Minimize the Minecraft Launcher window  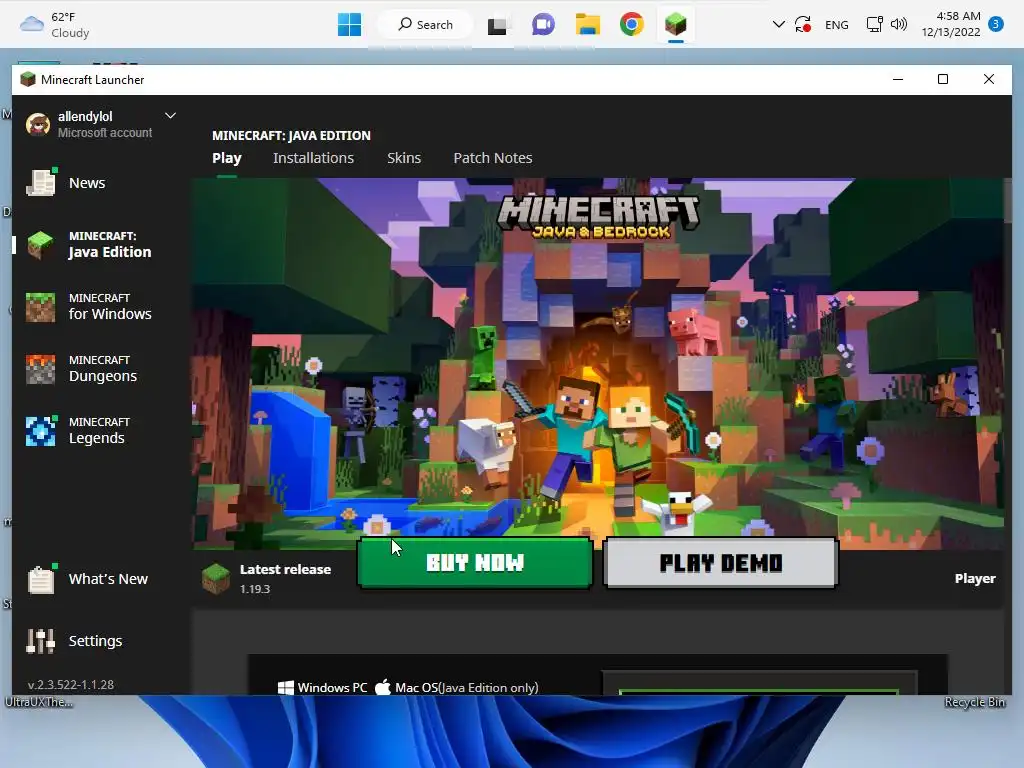click(898, 79)
